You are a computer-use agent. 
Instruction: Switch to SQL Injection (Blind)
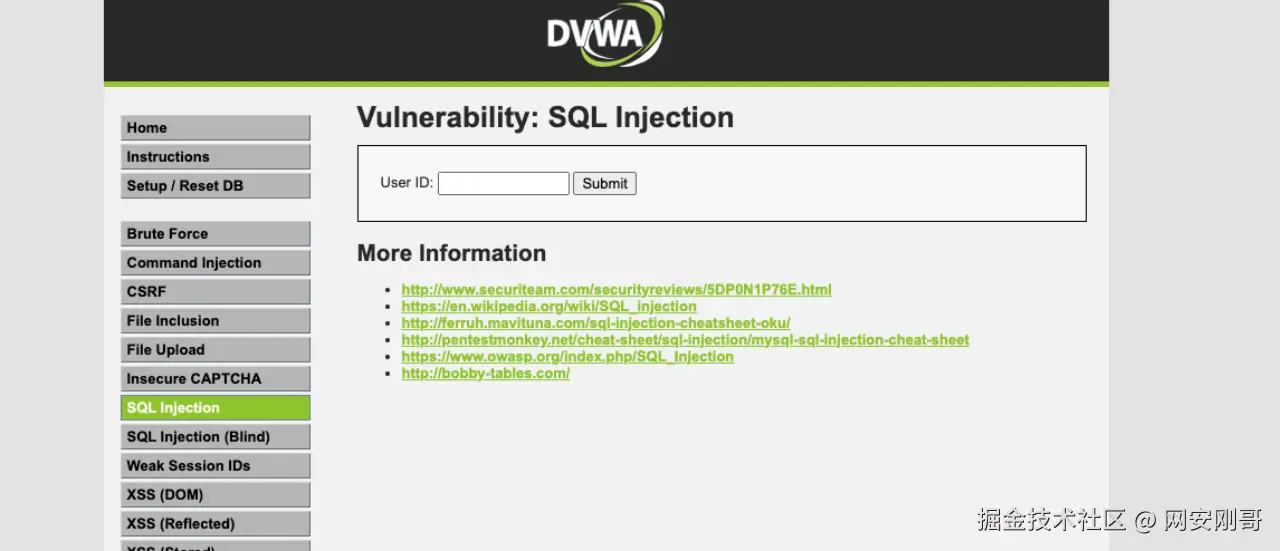point(215,437)
